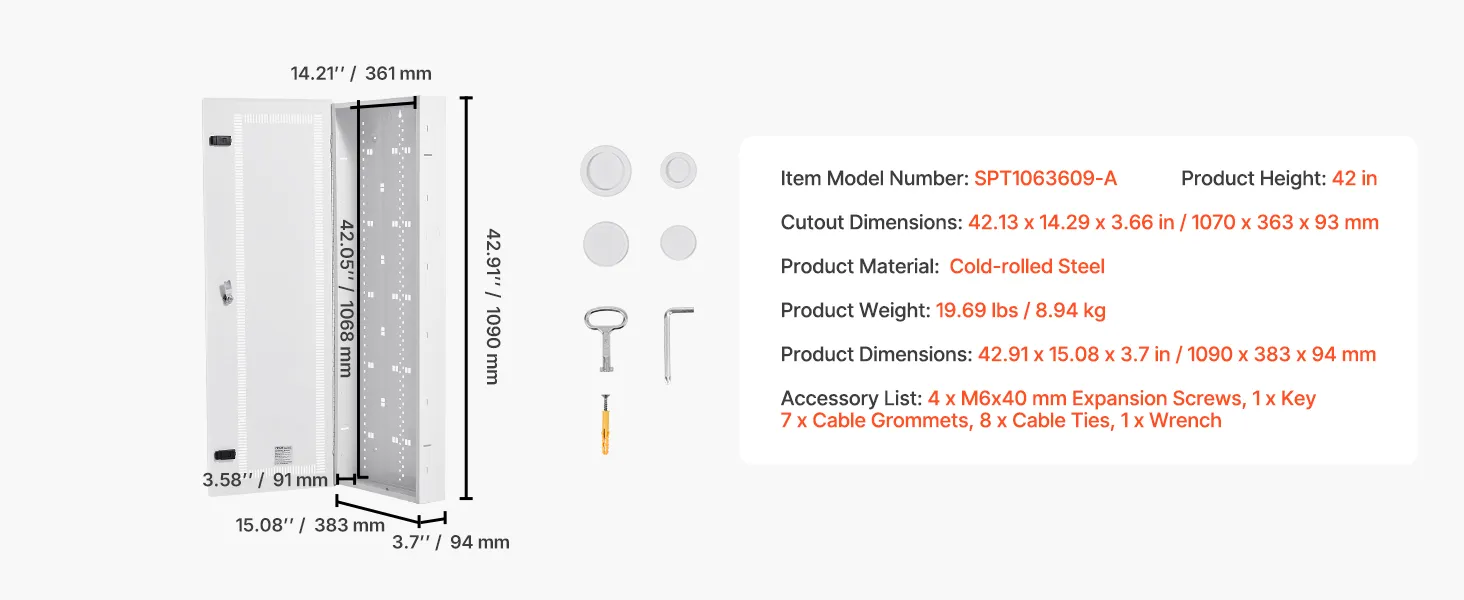Click the Cutout Dimensions value text
Image resolution: width=1464 pixels, height=600 pixels.
click(x=1173, y=222)
